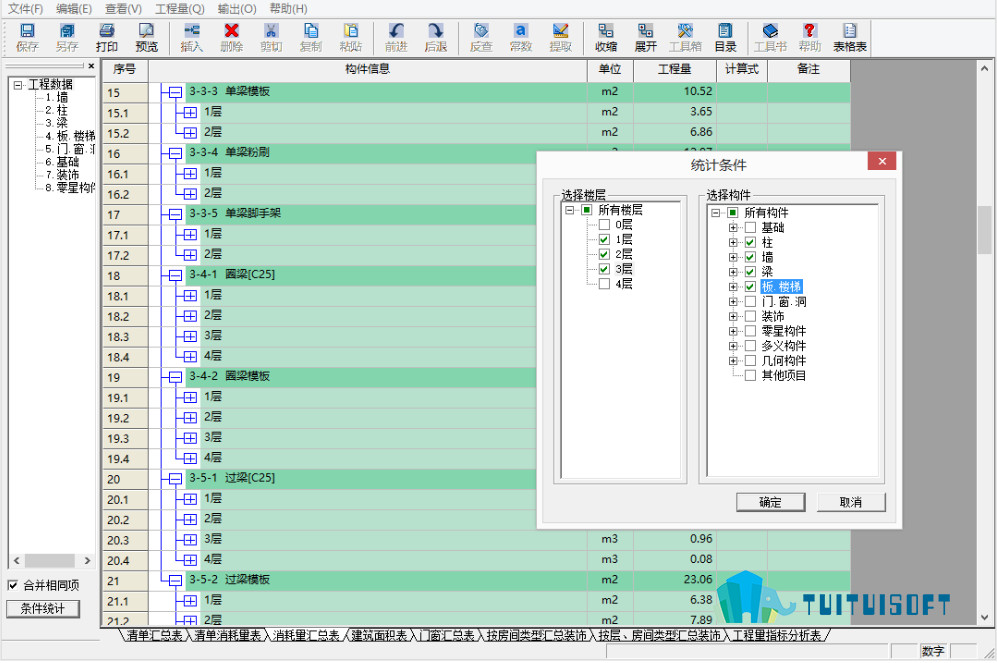The image size is (997, 663).
Task: Open the 工程量(Q) menu
Action: (x=180, y=9)
